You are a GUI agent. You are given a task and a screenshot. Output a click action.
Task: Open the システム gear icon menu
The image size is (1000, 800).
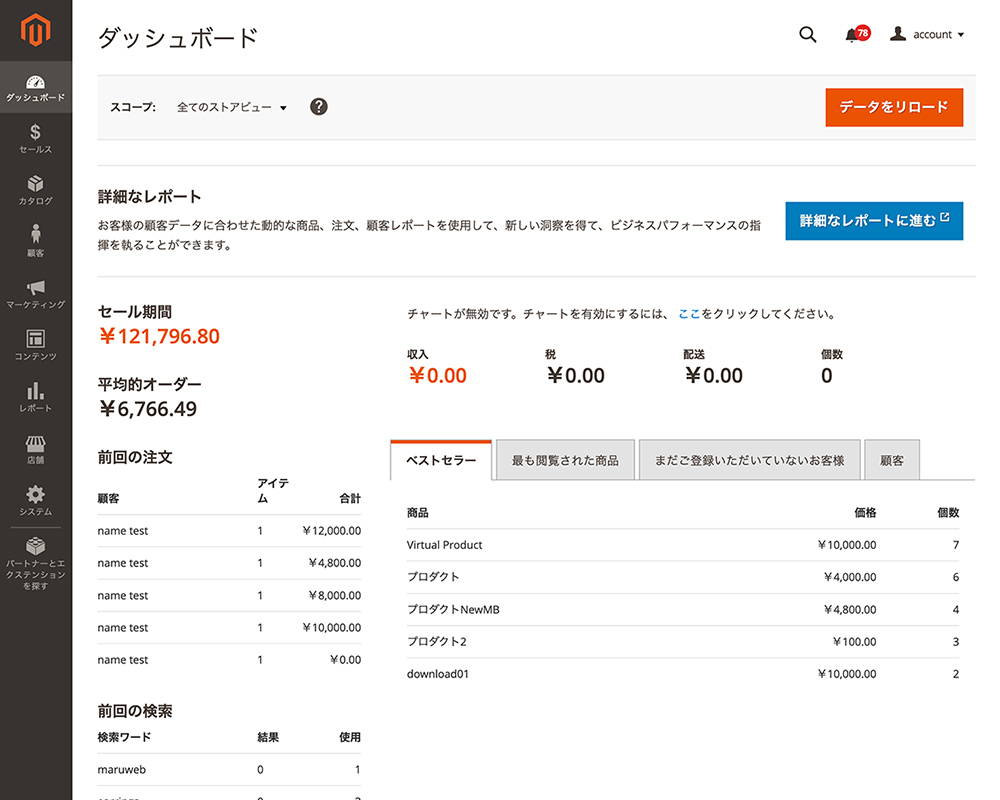pyautogui.click(x=36, y=501)
